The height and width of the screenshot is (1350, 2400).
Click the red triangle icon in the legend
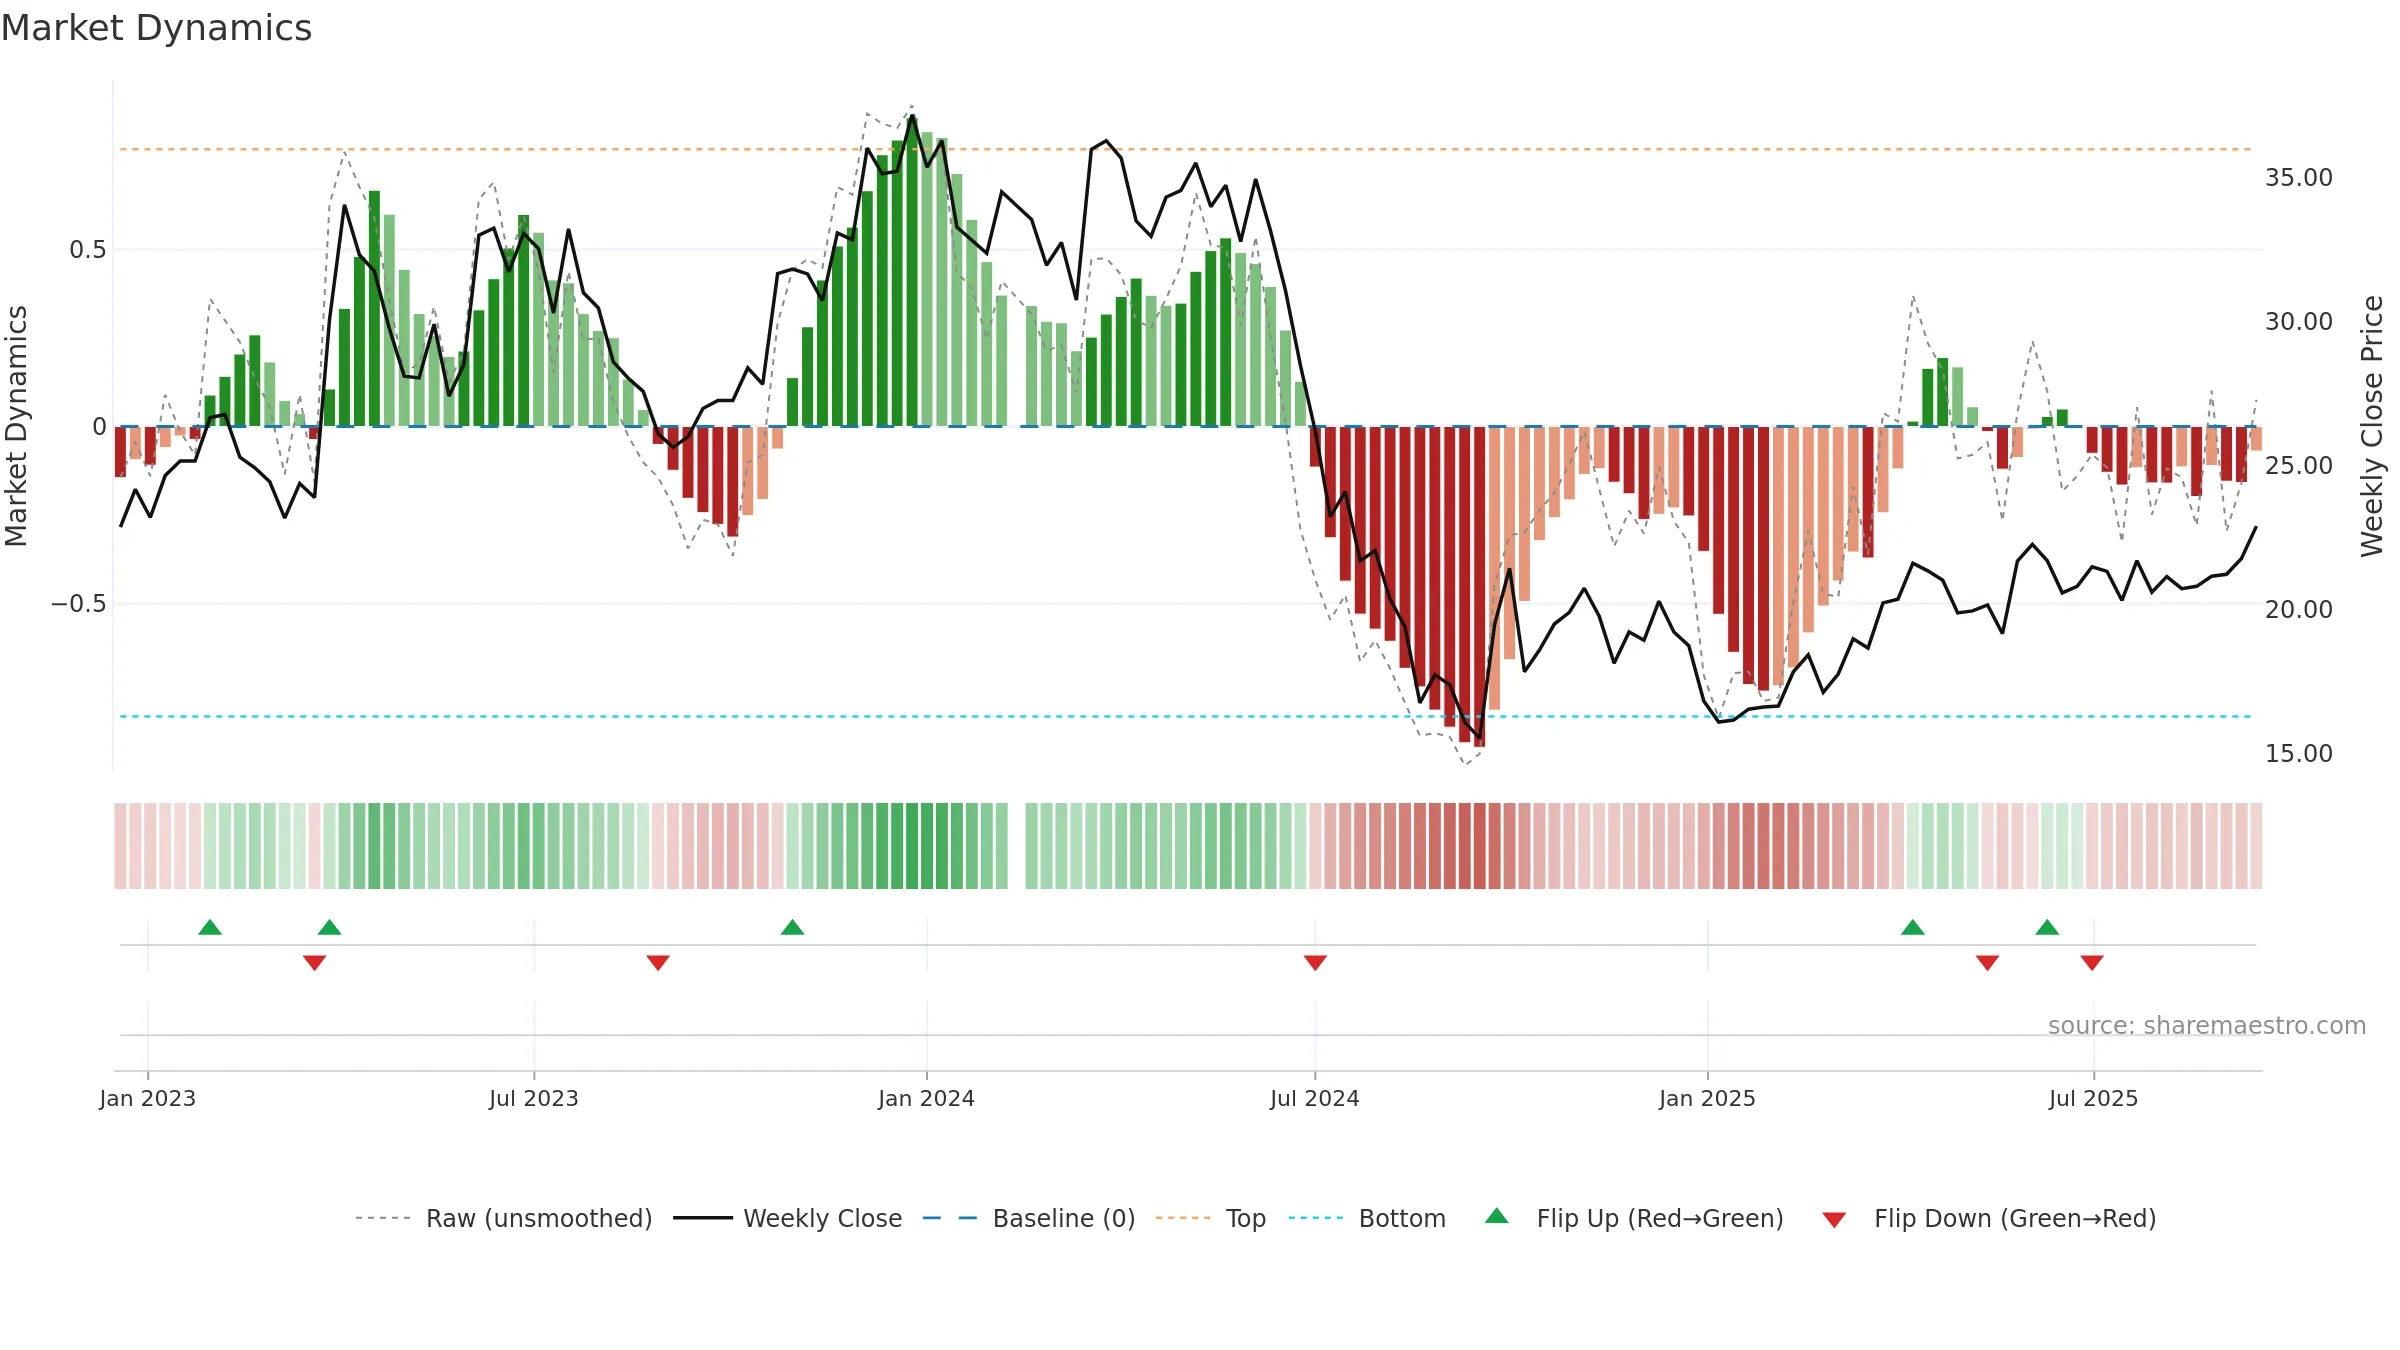(1834, 1220)
